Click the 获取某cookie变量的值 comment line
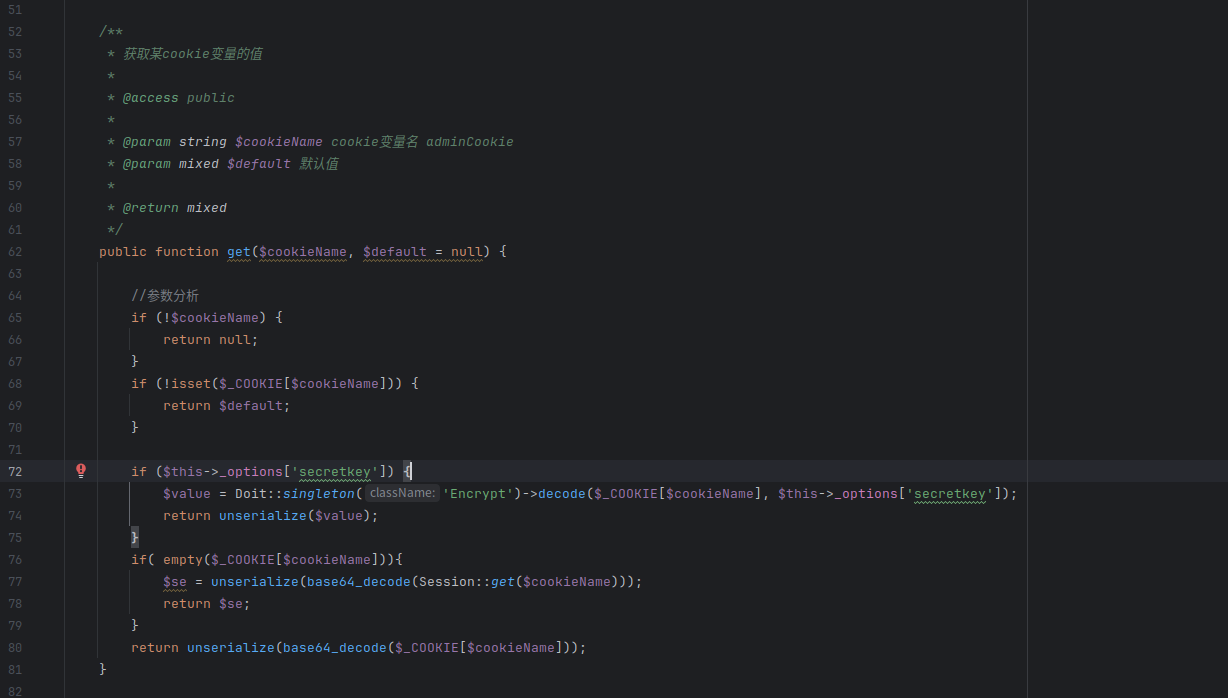 pos(193,53)
